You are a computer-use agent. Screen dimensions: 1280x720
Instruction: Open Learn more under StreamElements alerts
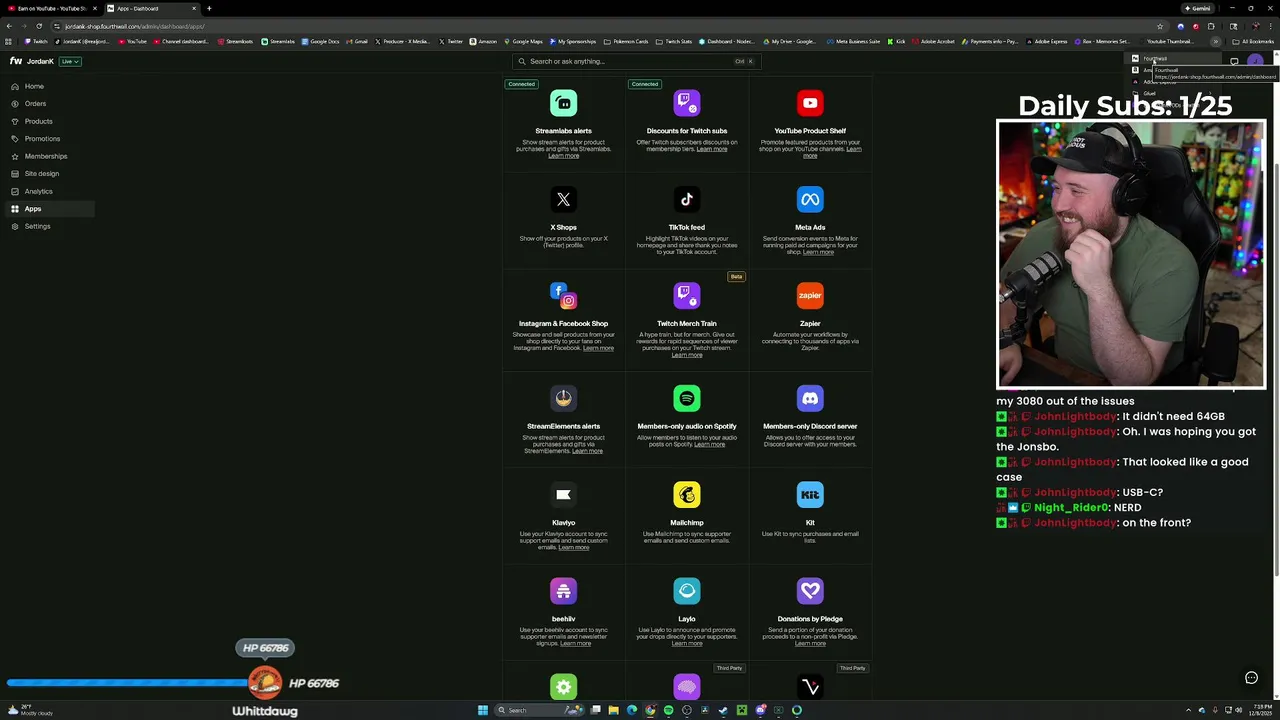[x=587, y=451]
